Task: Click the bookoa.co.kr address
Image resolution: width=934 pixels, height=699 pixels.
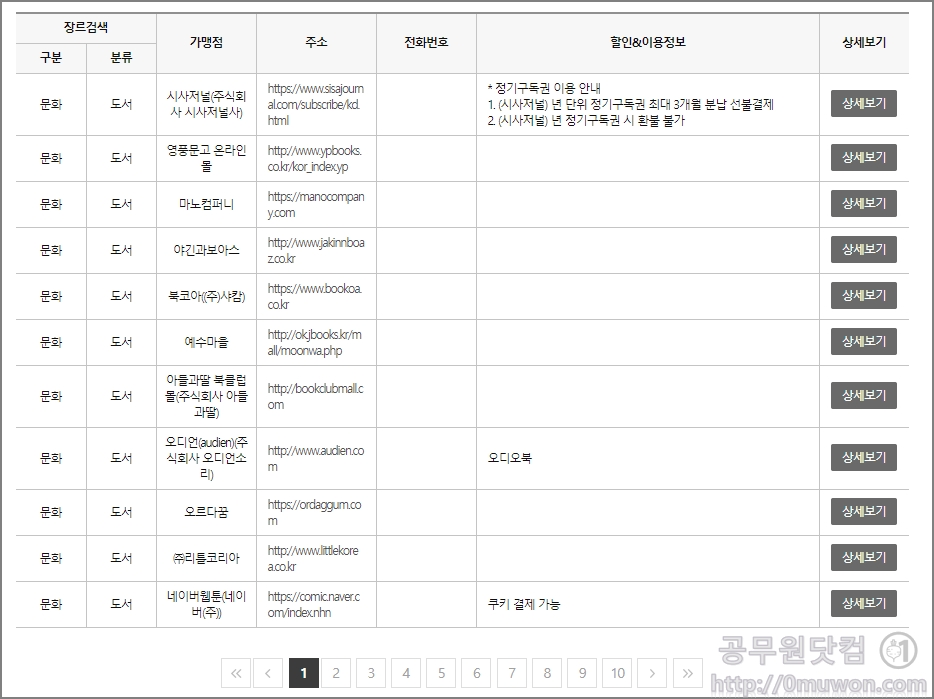Action: (315, 296)
